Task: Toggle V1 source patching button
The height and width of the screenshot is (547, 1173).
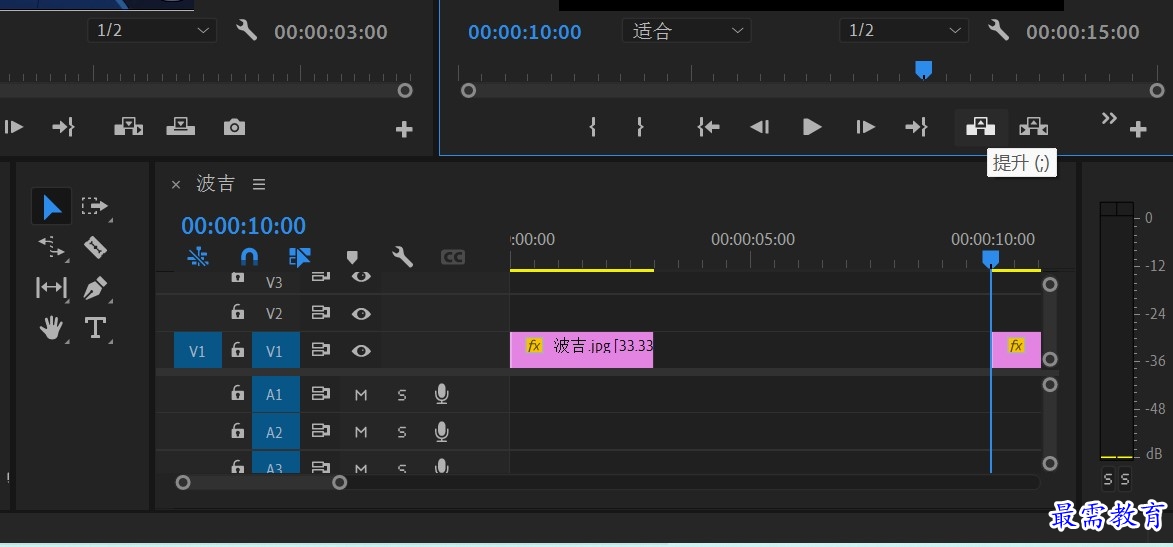Action: coord(197,350)
